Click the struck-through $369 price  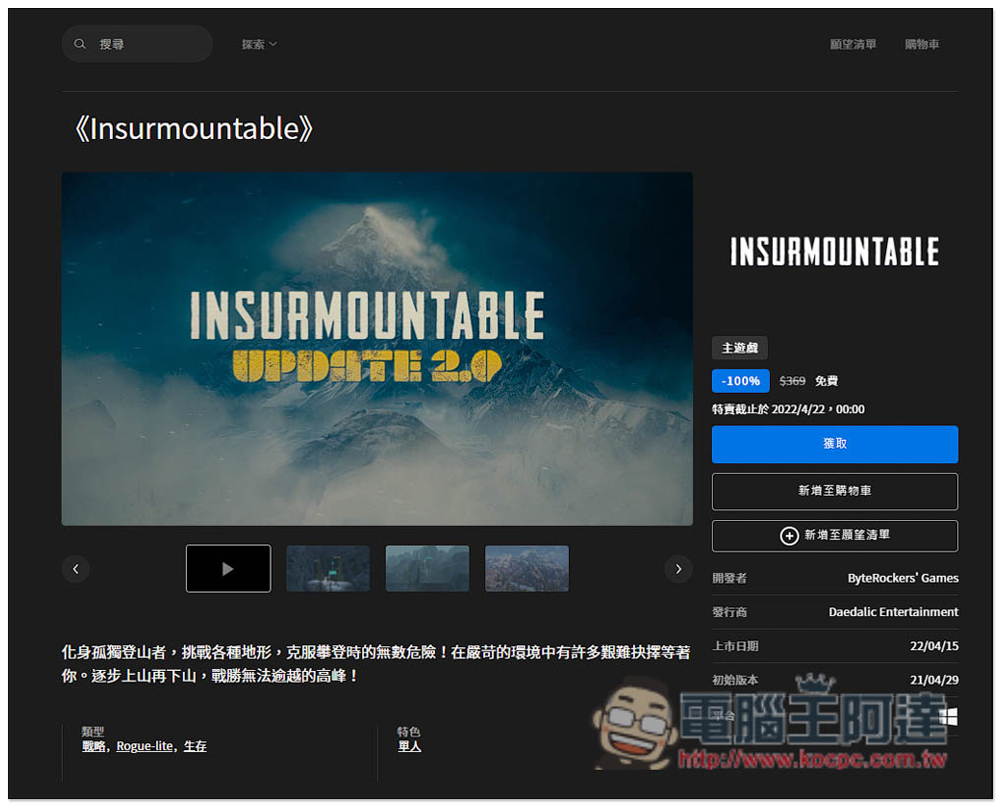(x=792, y=381)
